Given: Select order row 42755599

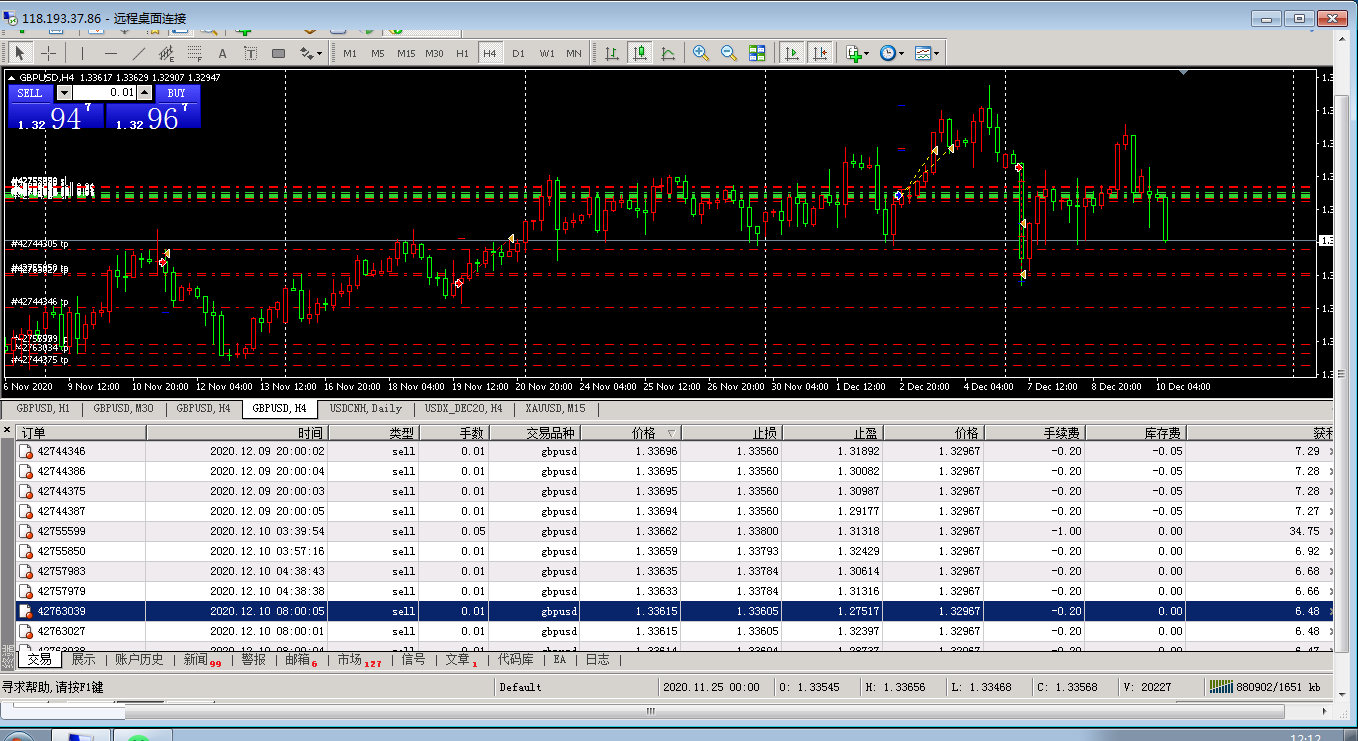Looking at the screenshot, I should pos(676,531).
